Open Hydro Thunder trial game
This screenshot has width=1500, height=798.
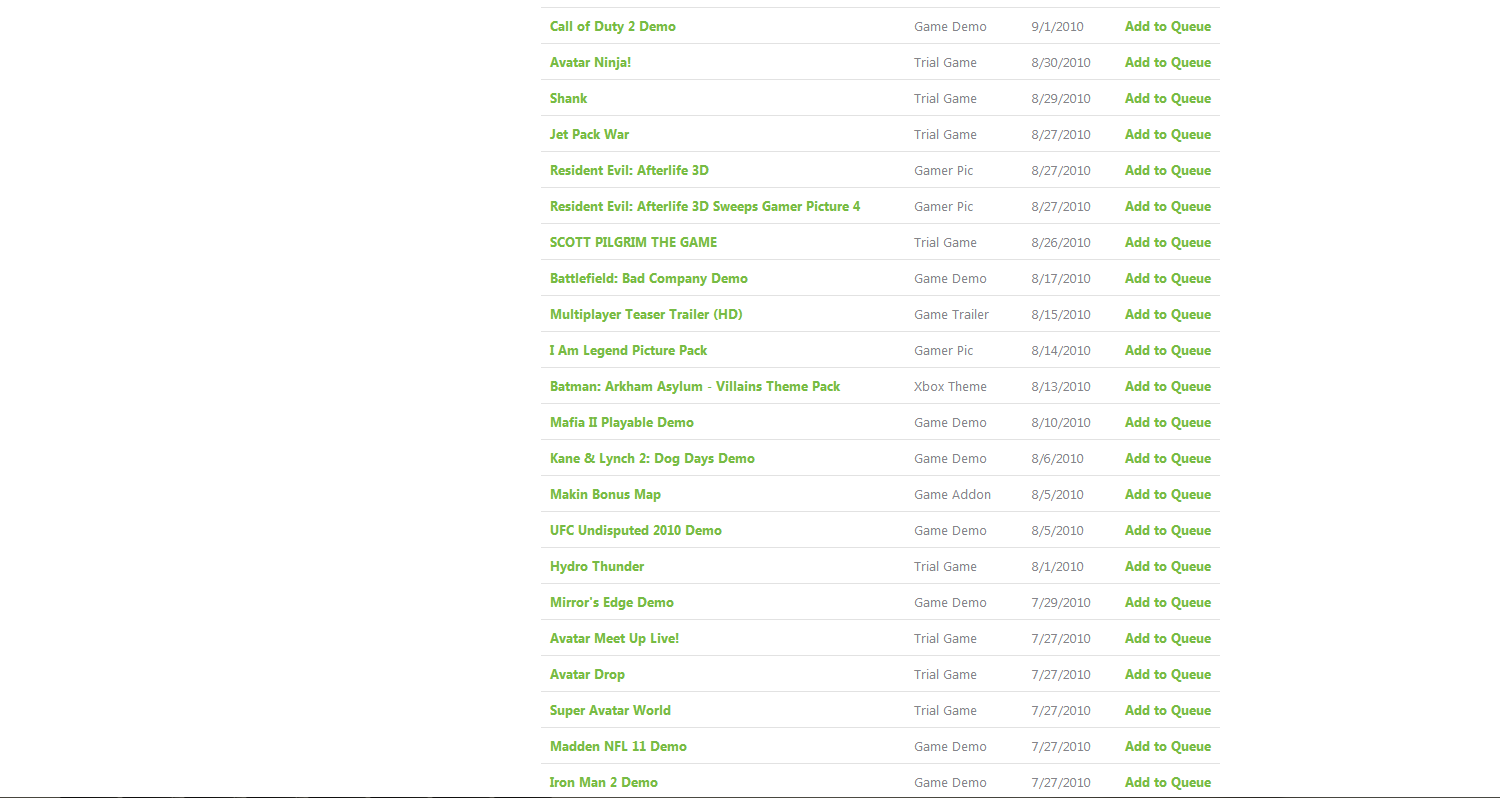pos(597,567)
